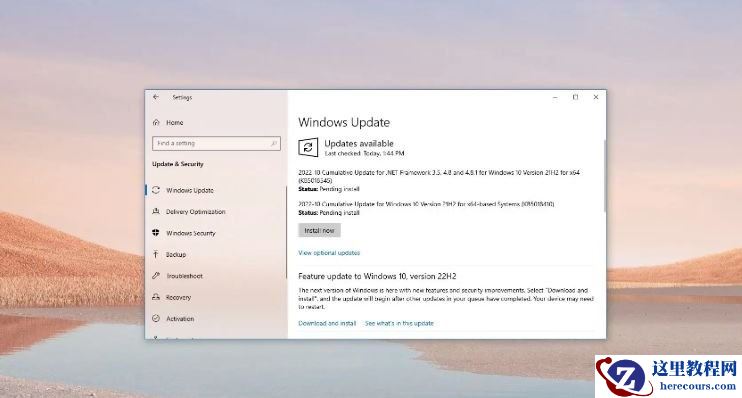Screen dimensions: 742x398
Task: Click the search magnifier icon
Action: click(x=274, y=143)
